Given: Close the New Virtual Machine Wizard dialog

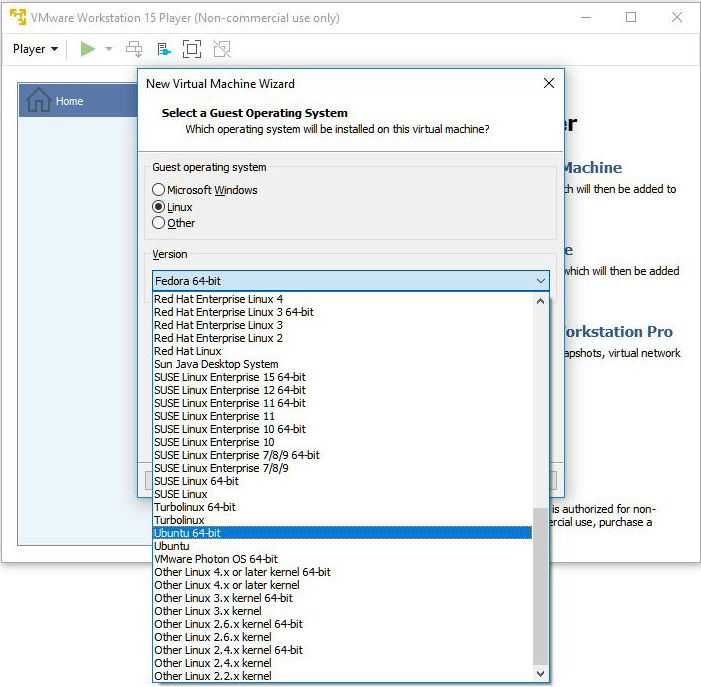Looking at the screenshot, I should 549,83.
